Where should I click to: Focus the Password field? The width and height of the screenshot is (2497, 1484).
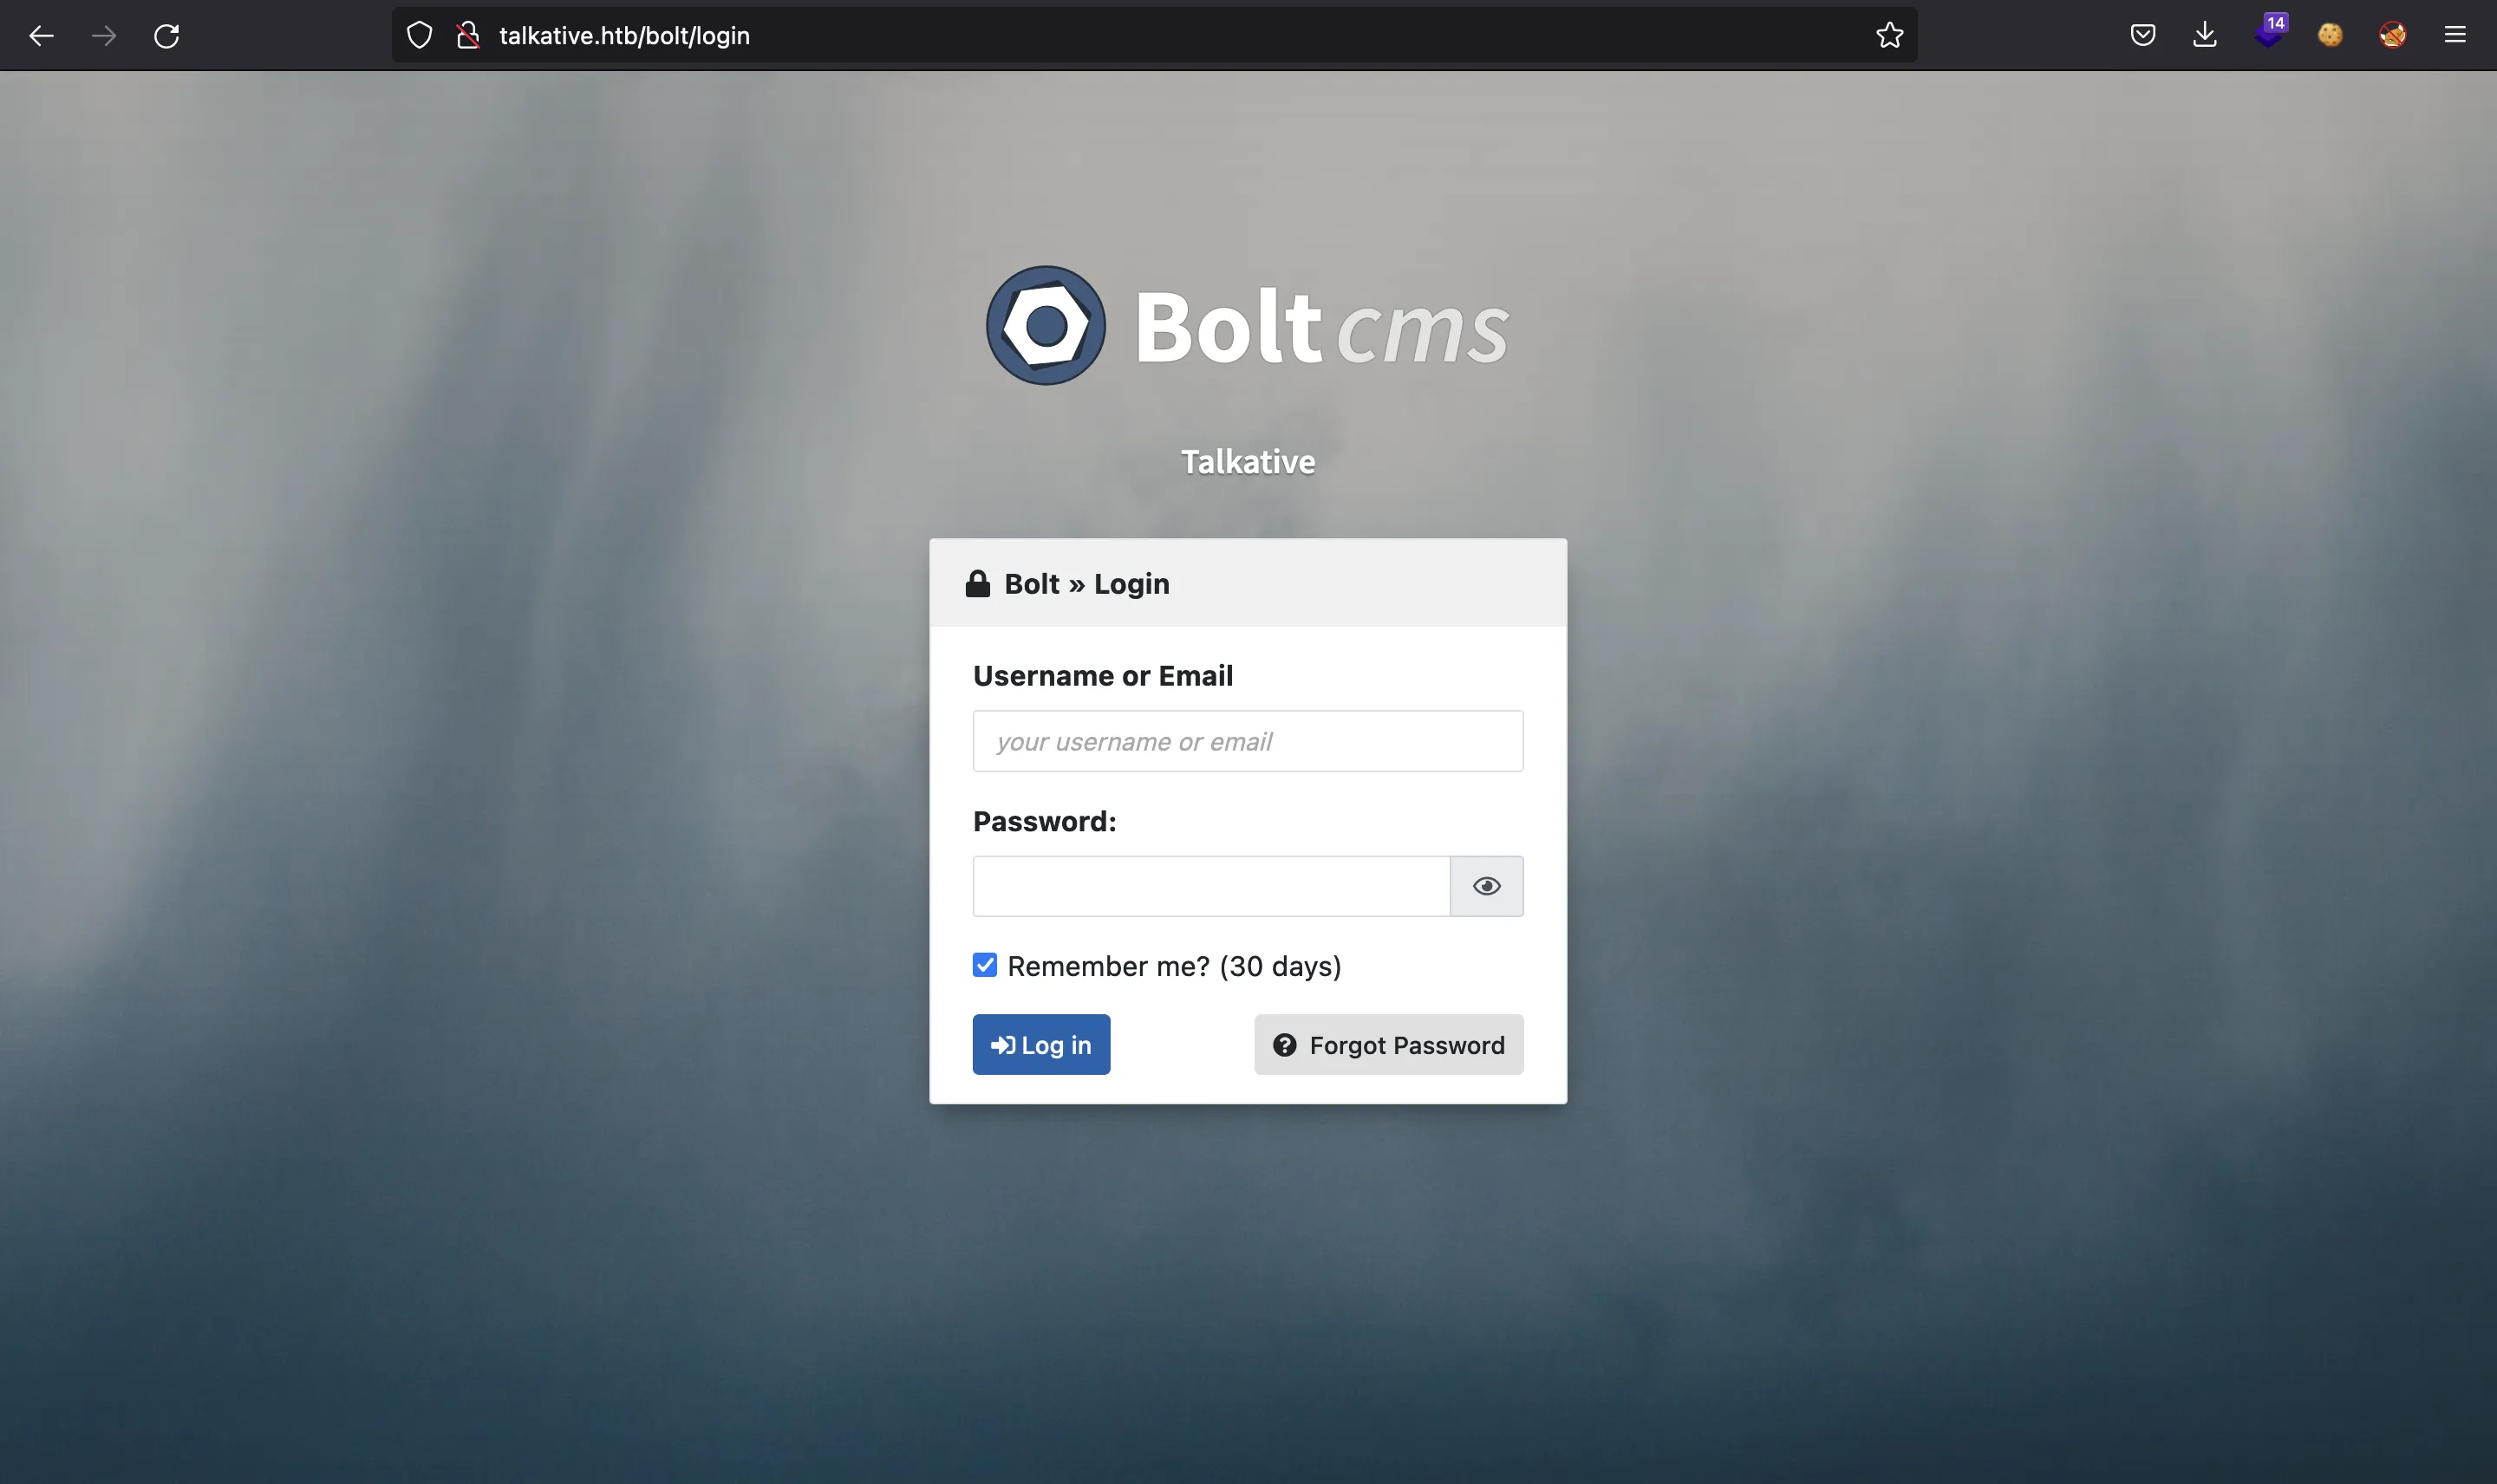(1211, 886)
